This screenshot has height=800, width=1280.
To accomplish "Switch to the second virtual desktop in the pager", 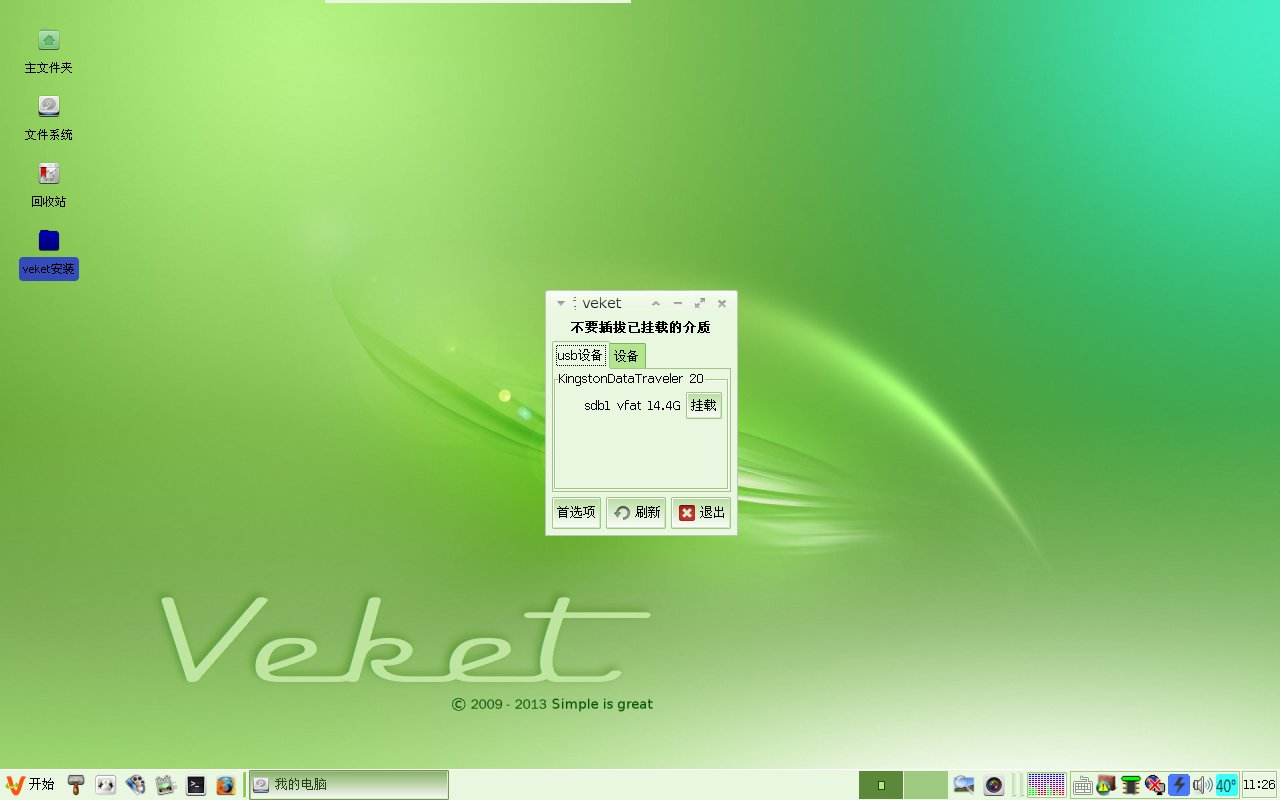I will pos(925,785).
